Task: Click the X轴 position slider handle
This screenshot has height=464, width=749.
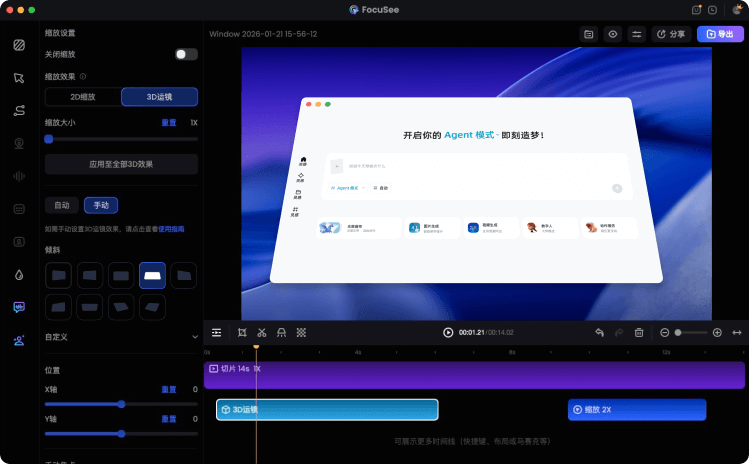Action: (121, 404)
